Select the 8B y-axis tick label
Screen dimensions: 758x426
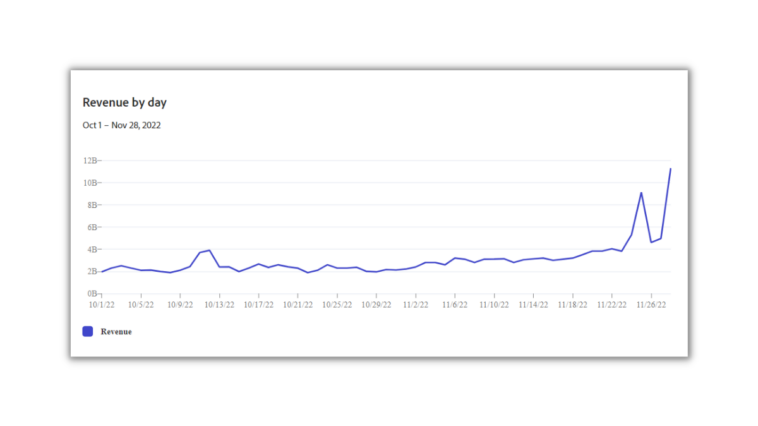pyautogui.click(x=92, y=205)
